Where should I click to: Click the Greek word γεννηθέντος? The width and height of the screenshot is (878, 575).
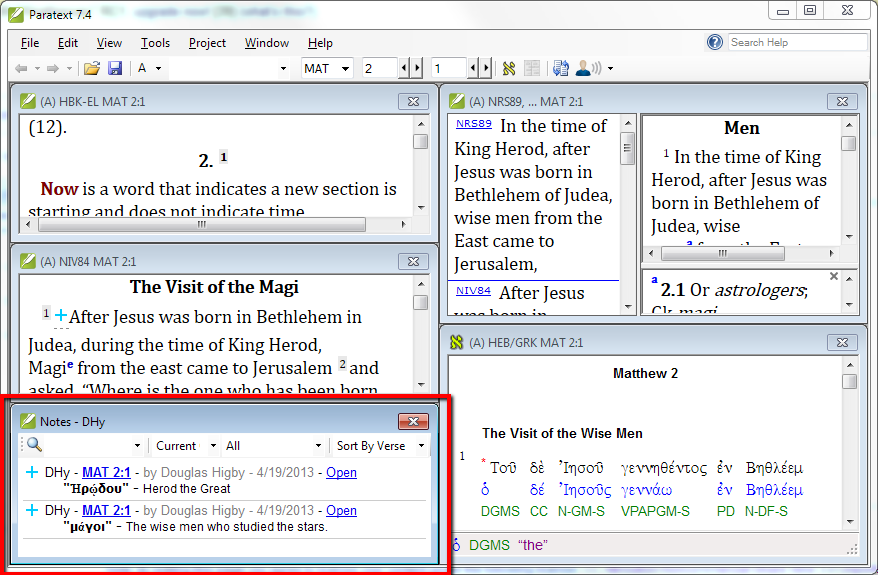664,468
